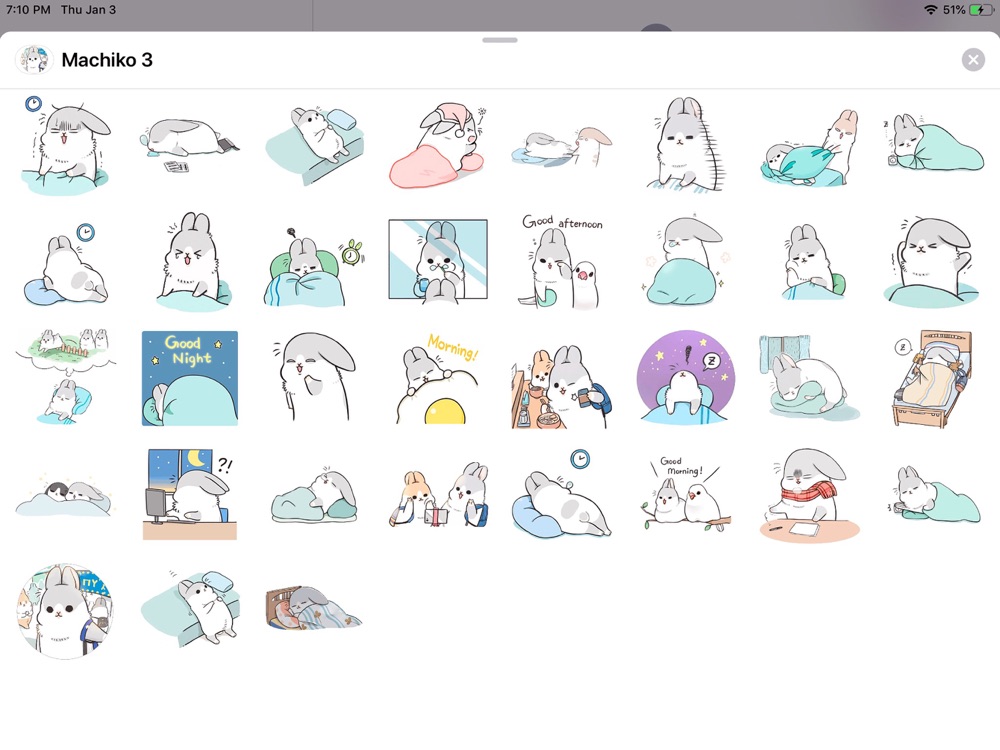Viewport: 1000px width, 750px height.
Task: Pick rabbit at computer with ?! at night
Action: pos(190,494)
